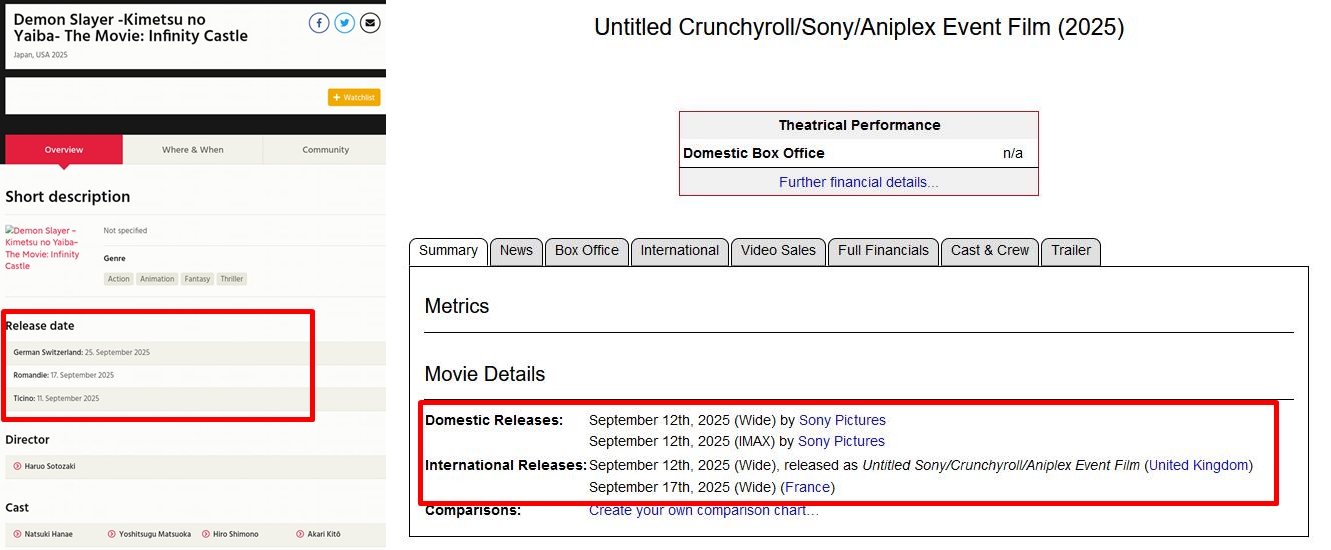Switch to the Where & When tab
Viewport: 1331px width, 550px height.
click(x=193, y=150)
